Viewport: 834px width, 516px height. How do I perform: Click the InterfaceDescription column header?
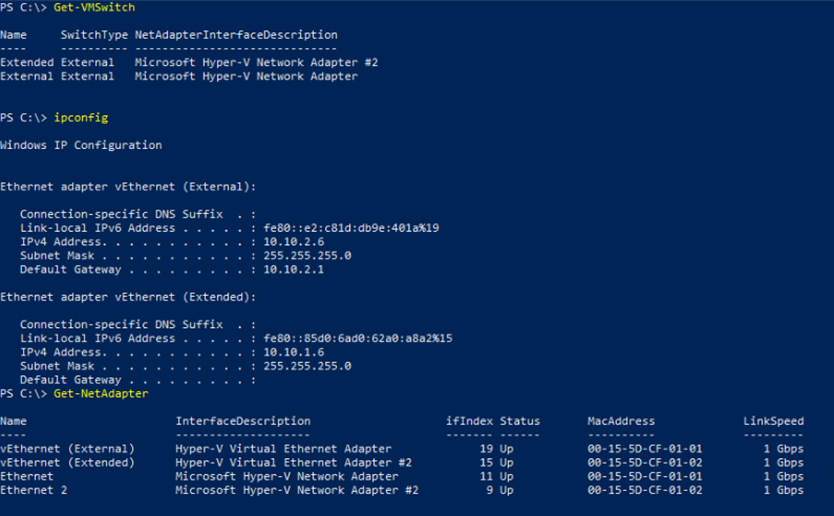coord(243,421)
